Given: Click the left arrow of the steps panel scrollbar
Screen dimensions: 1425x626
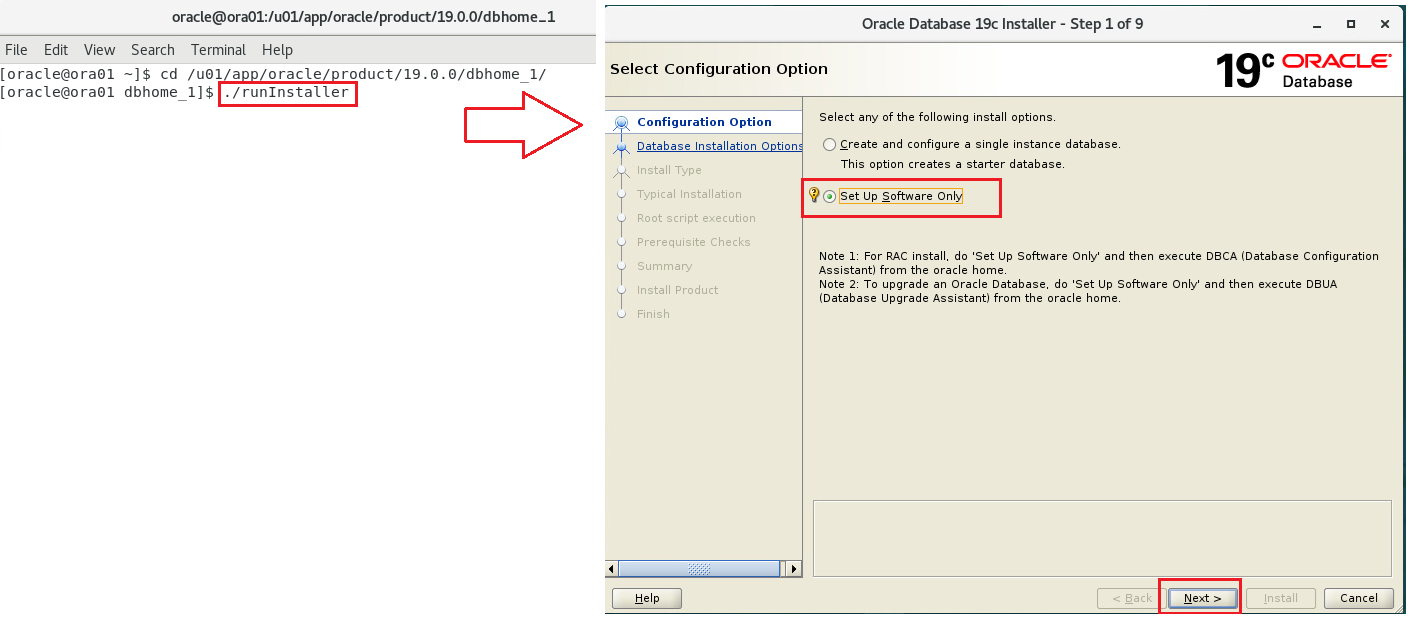Looking at the screenshot, I should [x=612, y=569].
